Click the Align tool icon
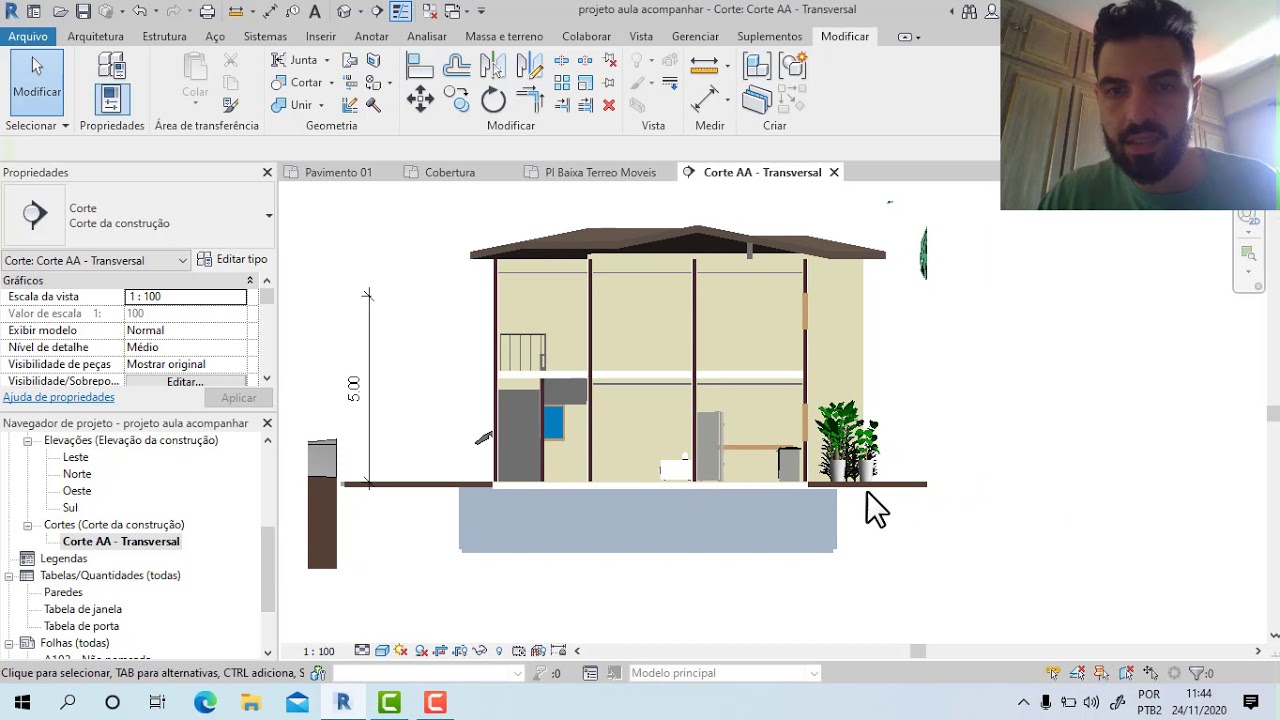Screen dimensions: 1280x720 point(420,67)
